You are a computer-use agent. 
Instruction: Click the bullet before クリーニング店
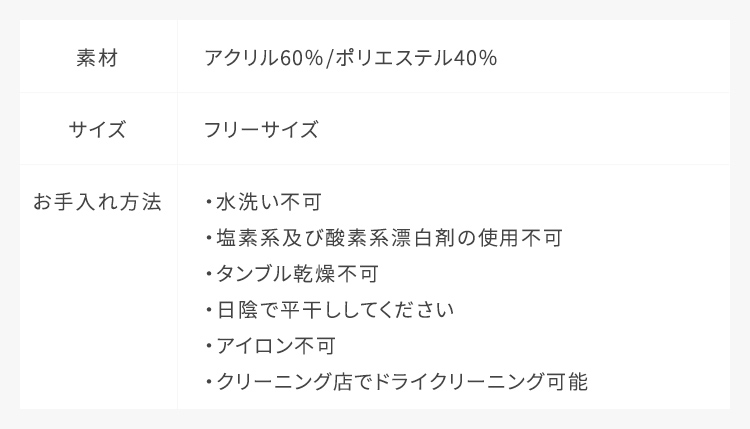[x=208, y=382]
